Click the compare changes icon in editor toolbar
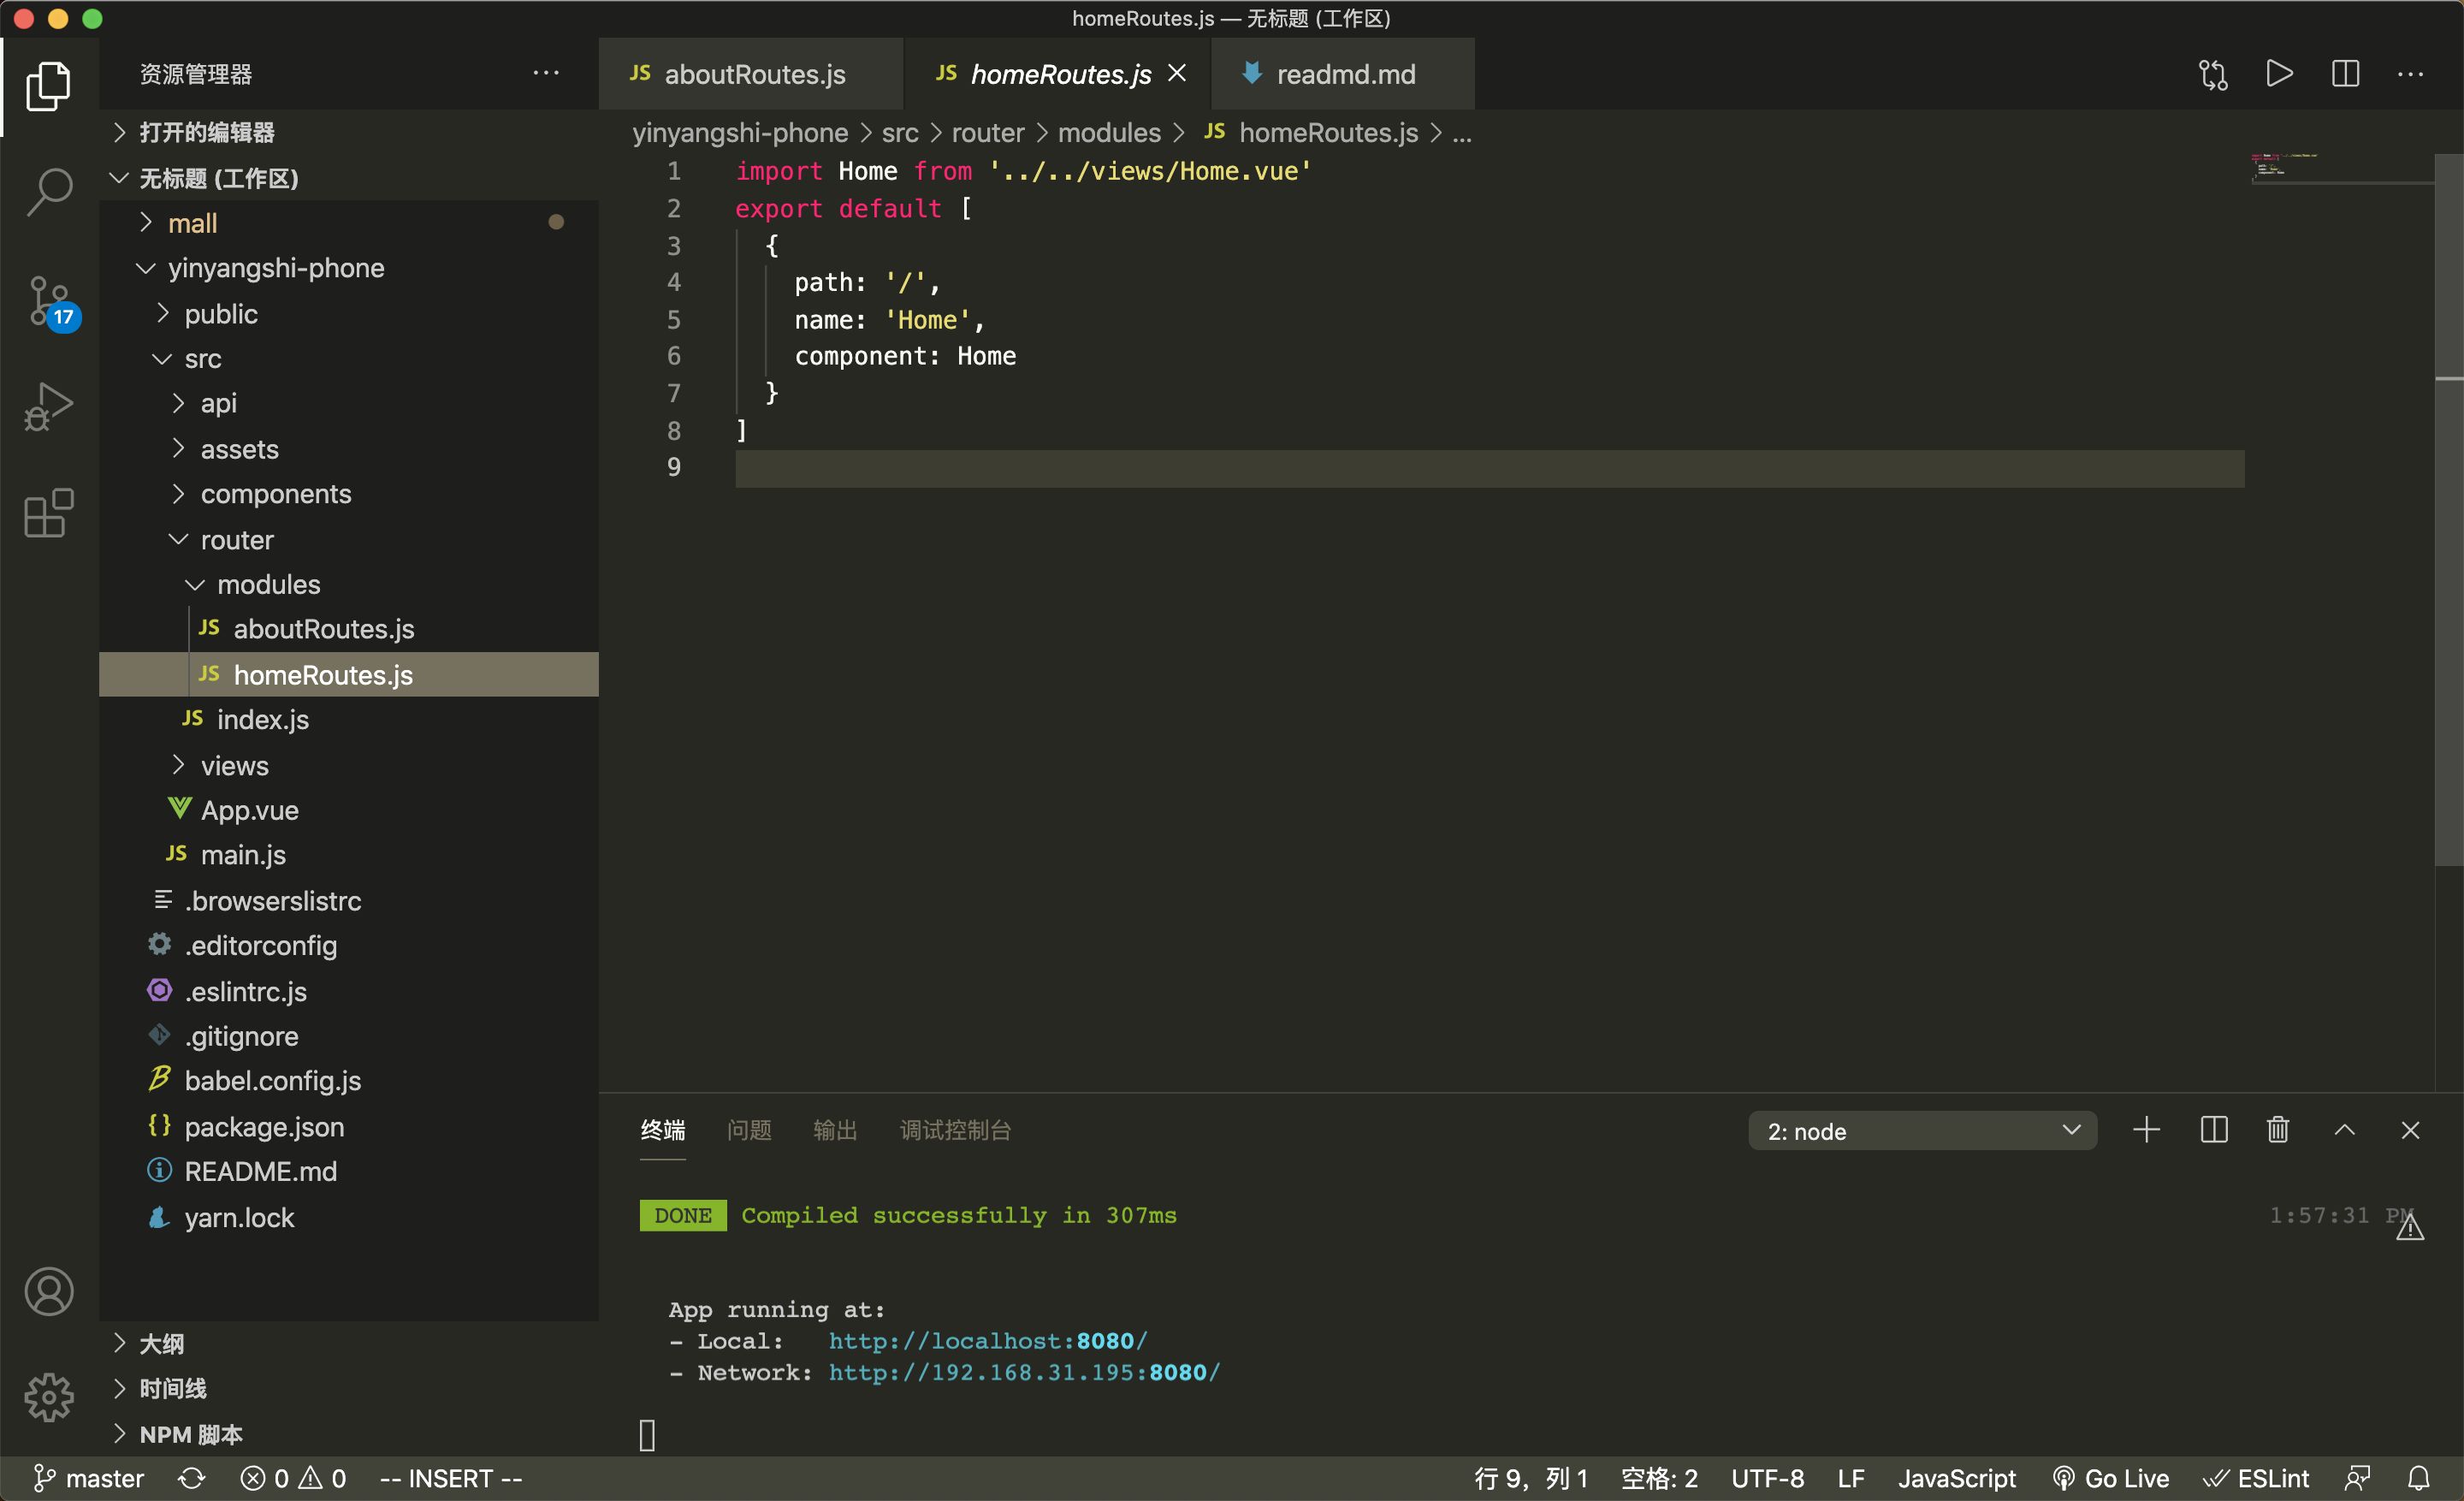 [x=2213, y=75]
